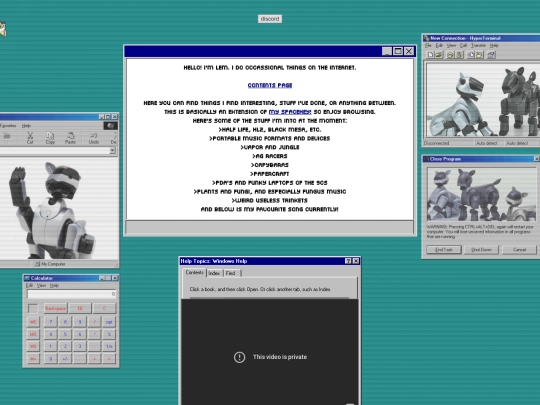The image size is (540, 405).
Task: Click the 1/x reciprocal button in Calculator
Action: tap(109, 346)
